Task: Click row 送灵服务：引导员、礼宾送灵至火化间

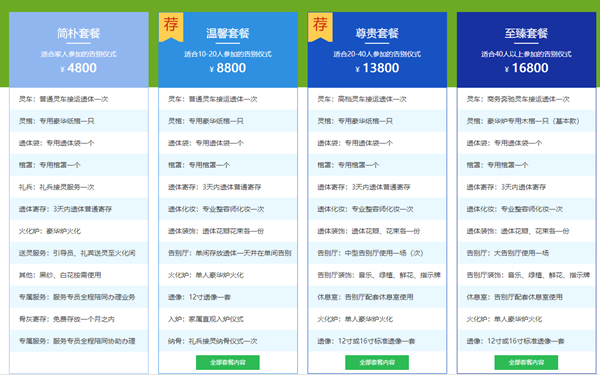Action: coord(79,253)
